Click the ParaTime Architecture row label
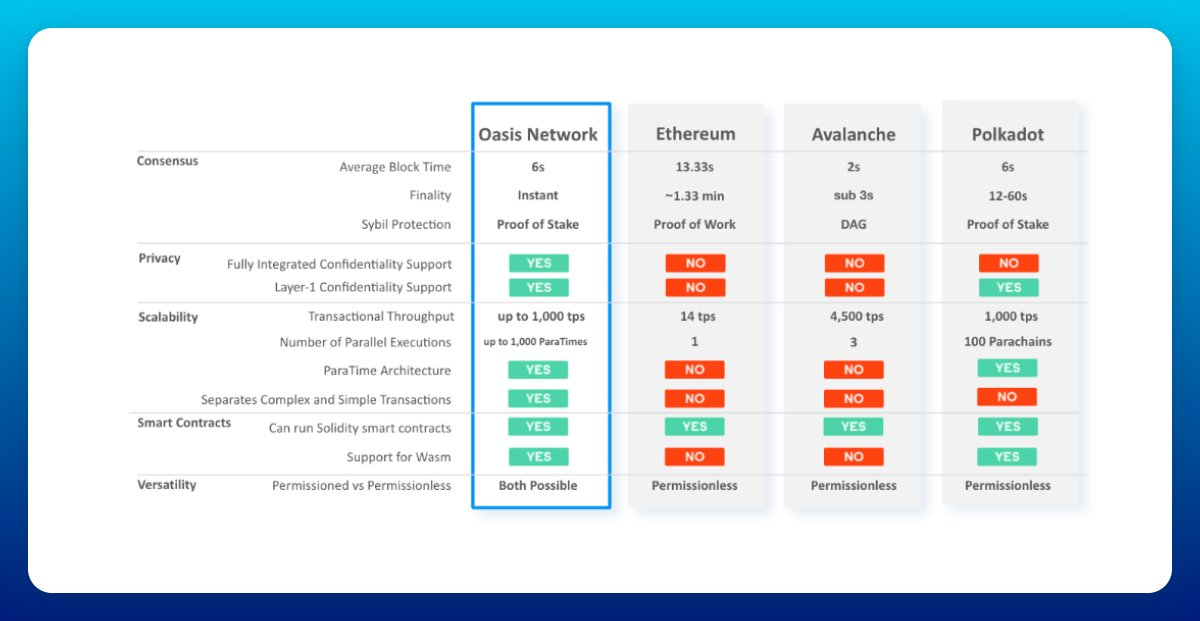1200x621 pixels. pos(387,370)
